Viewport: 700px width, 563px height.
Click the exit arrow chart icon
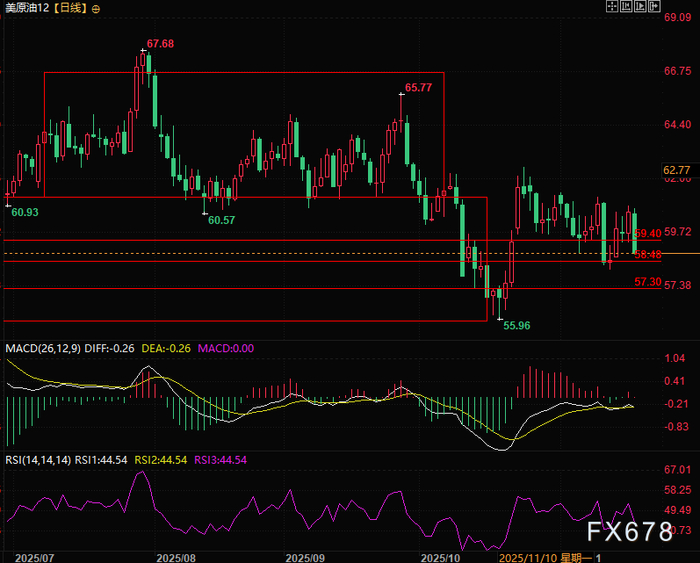pos(654,6)
